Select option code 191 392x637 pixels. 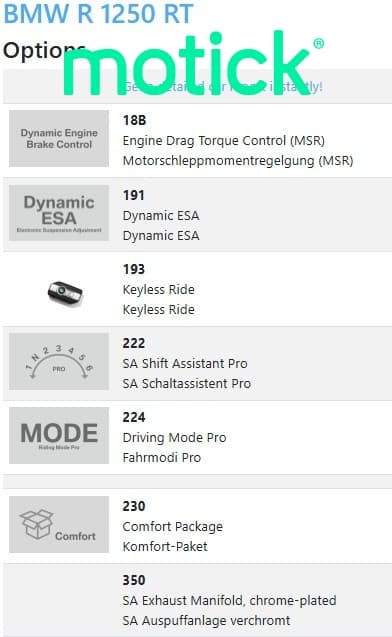(134, 195)
